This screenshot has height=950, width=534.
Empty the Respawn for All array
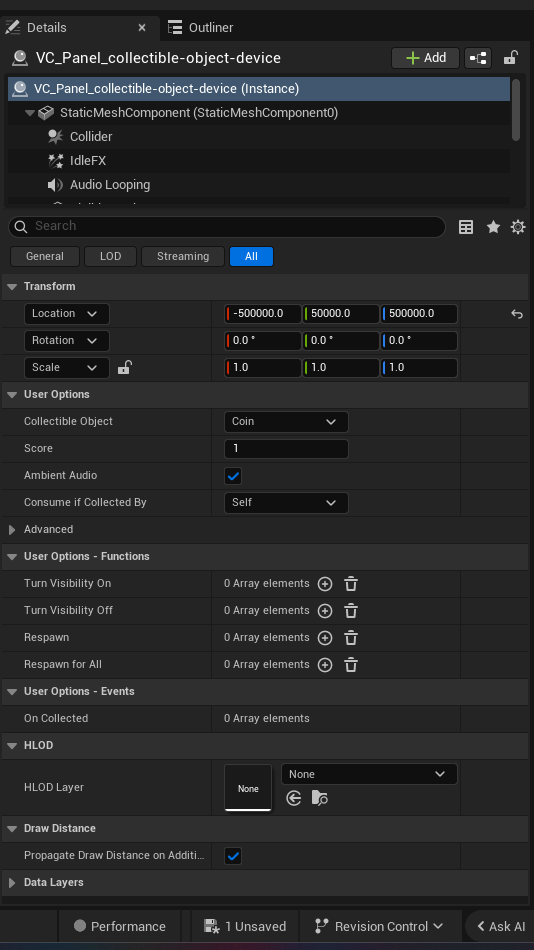point(351,665)
